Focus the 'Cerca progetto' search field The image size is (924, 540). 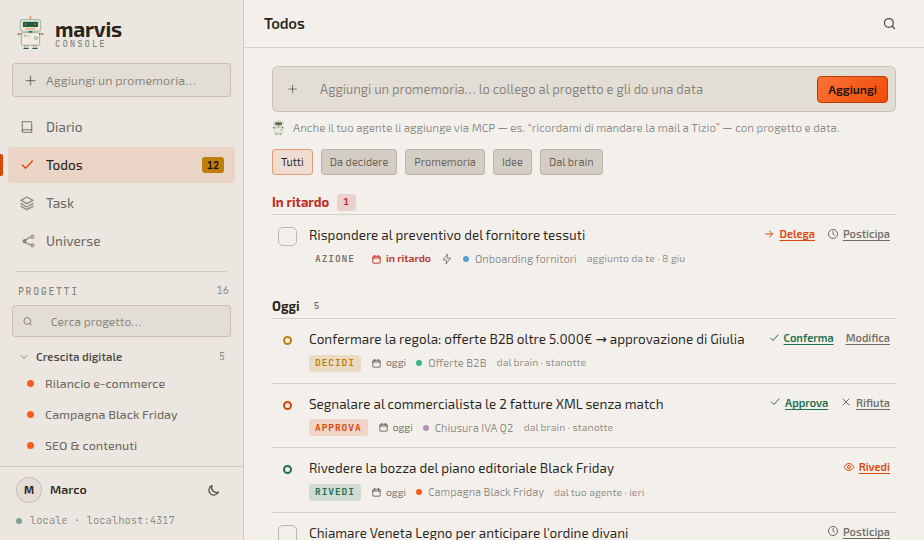[121, 322]
